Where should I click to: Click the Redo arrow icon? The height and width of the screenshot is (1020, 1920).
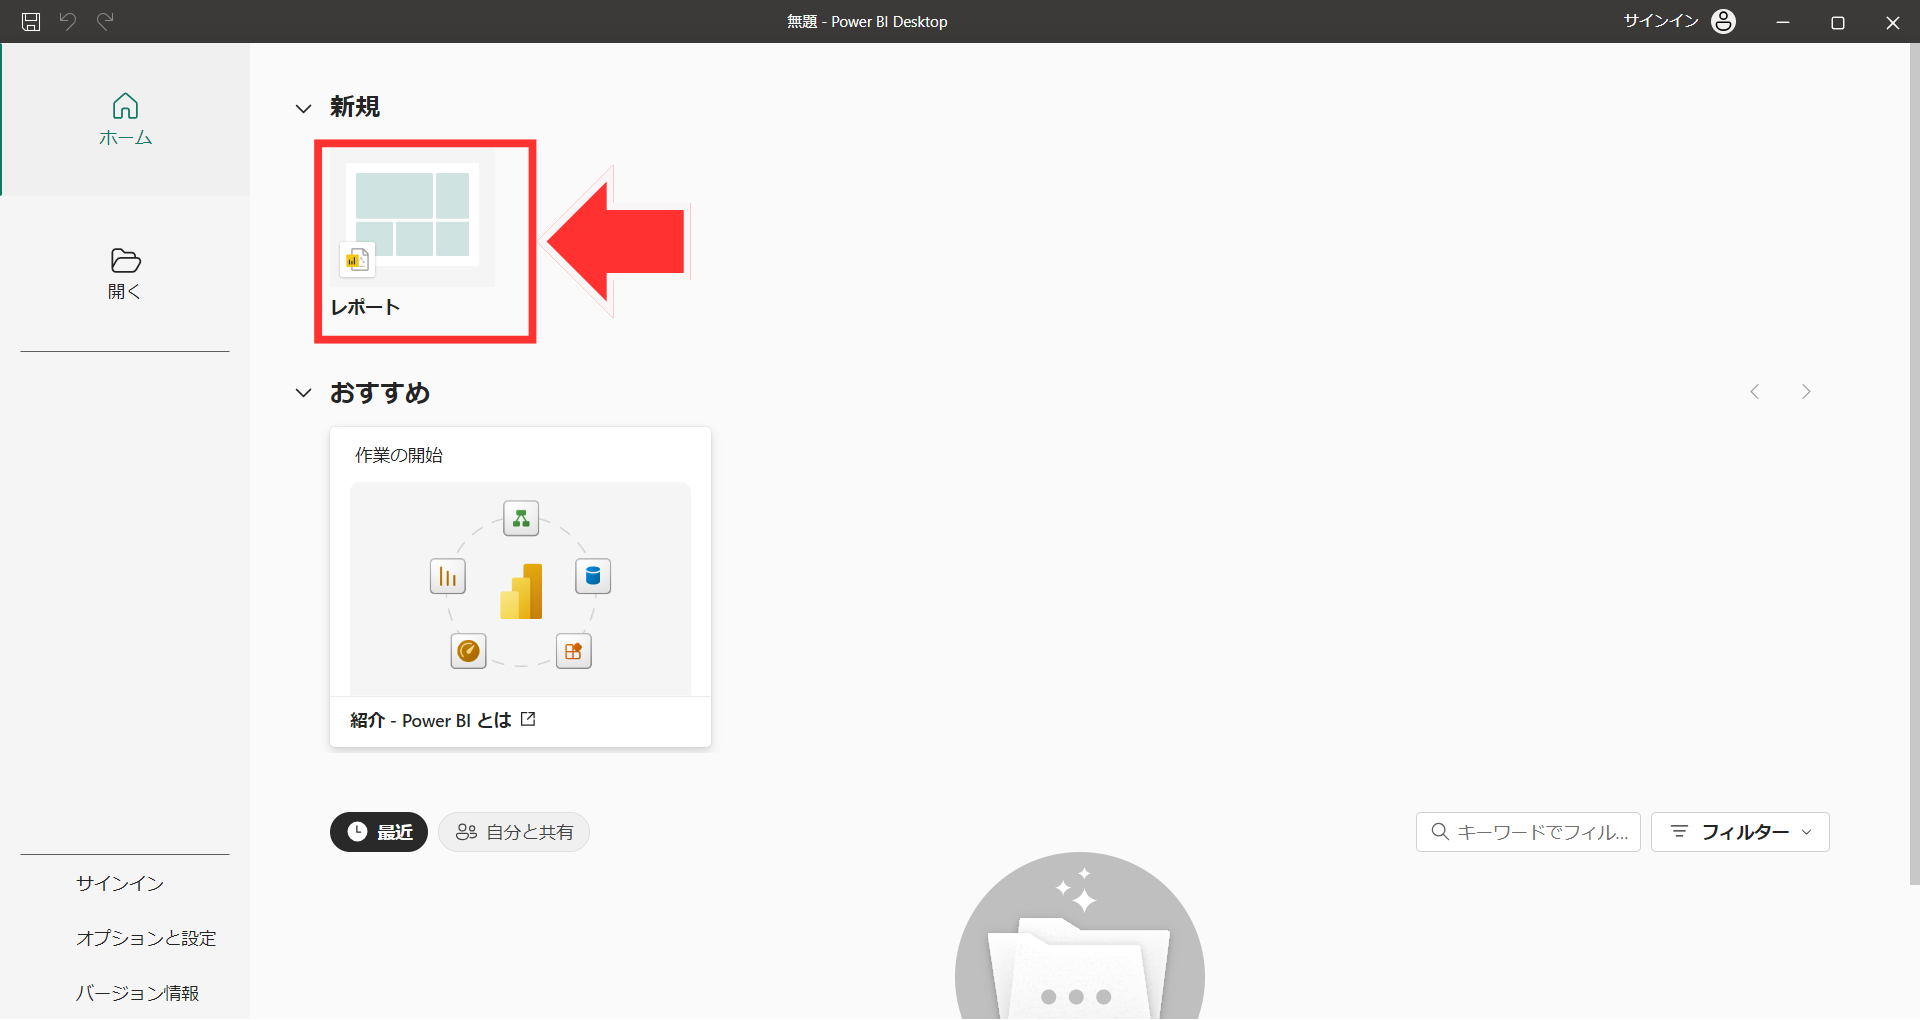point(105,22)
